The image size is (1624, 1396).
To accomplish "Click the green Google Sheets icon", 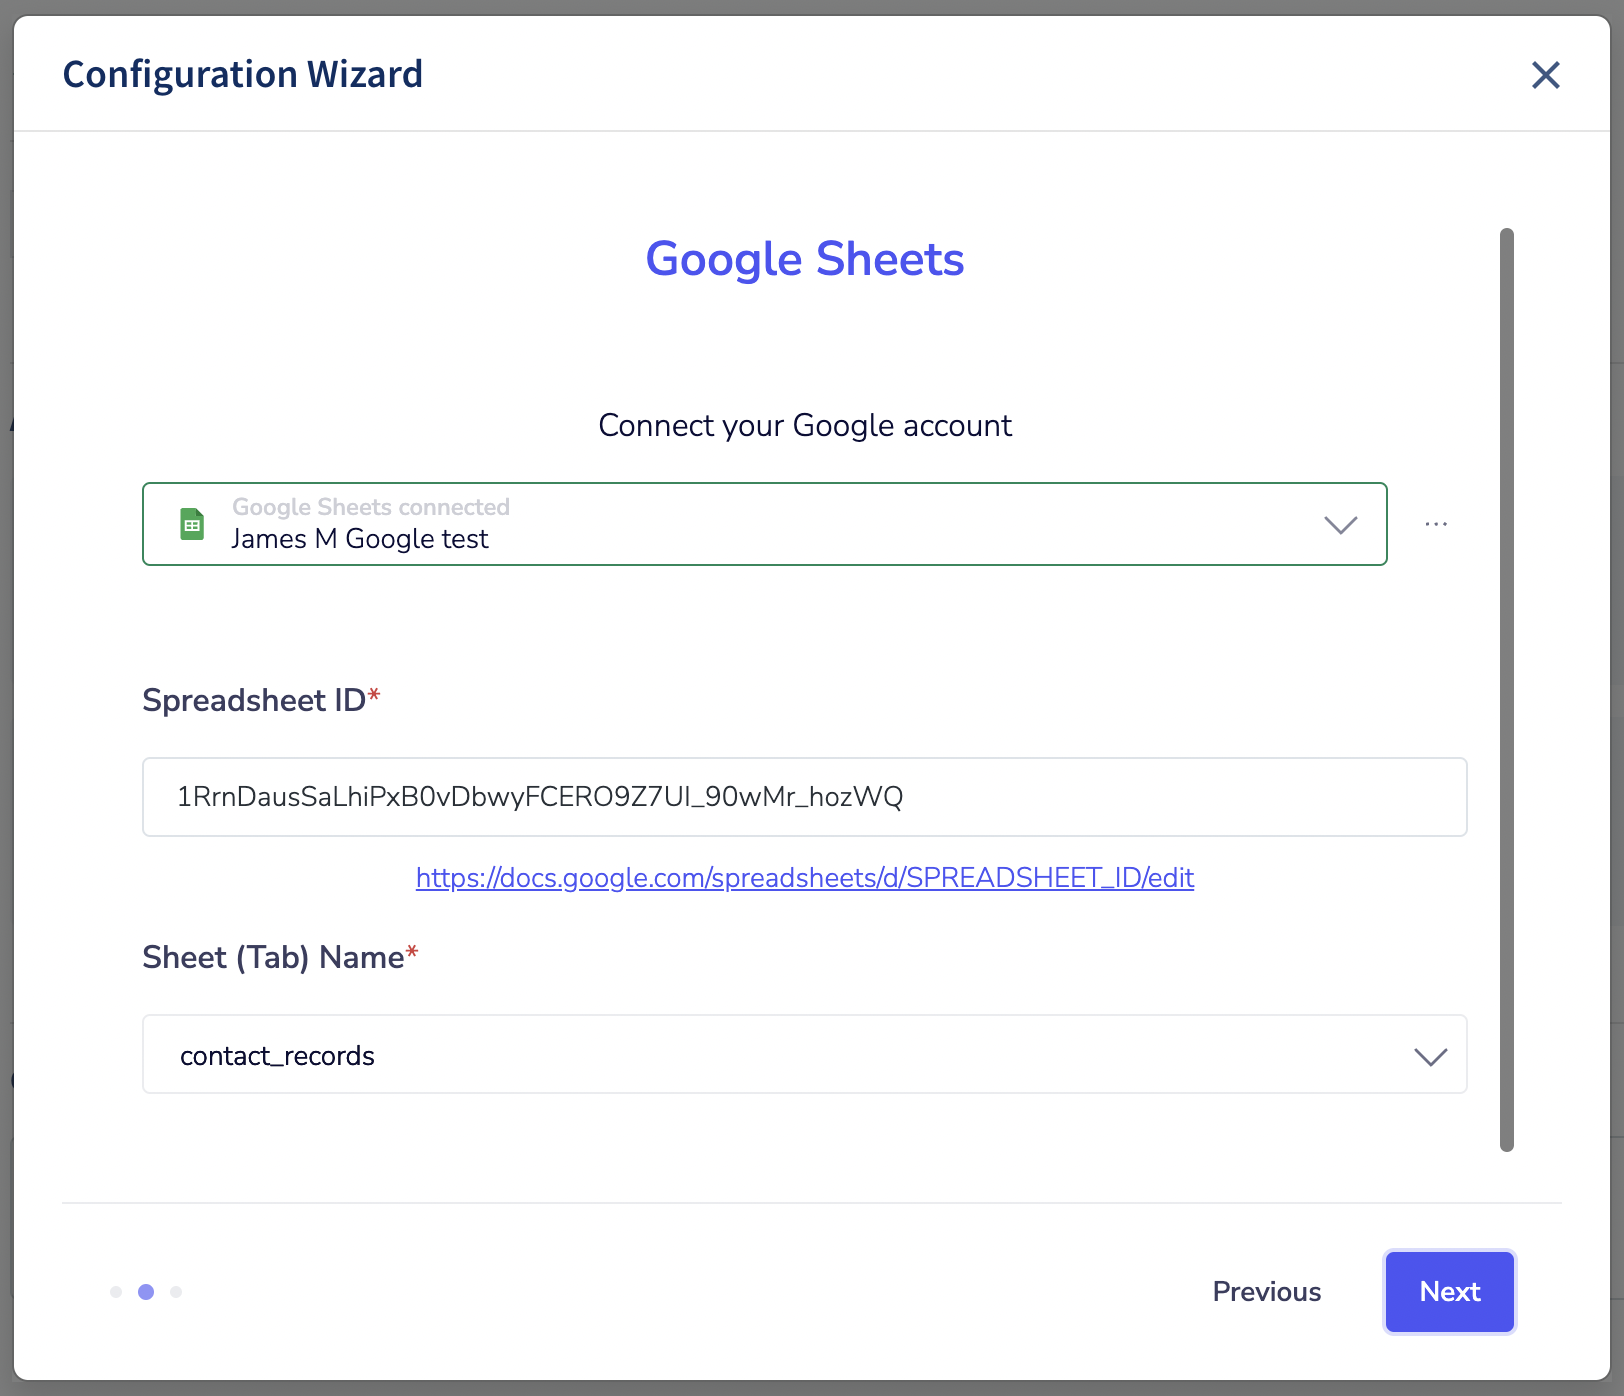I will coord(192,524).
